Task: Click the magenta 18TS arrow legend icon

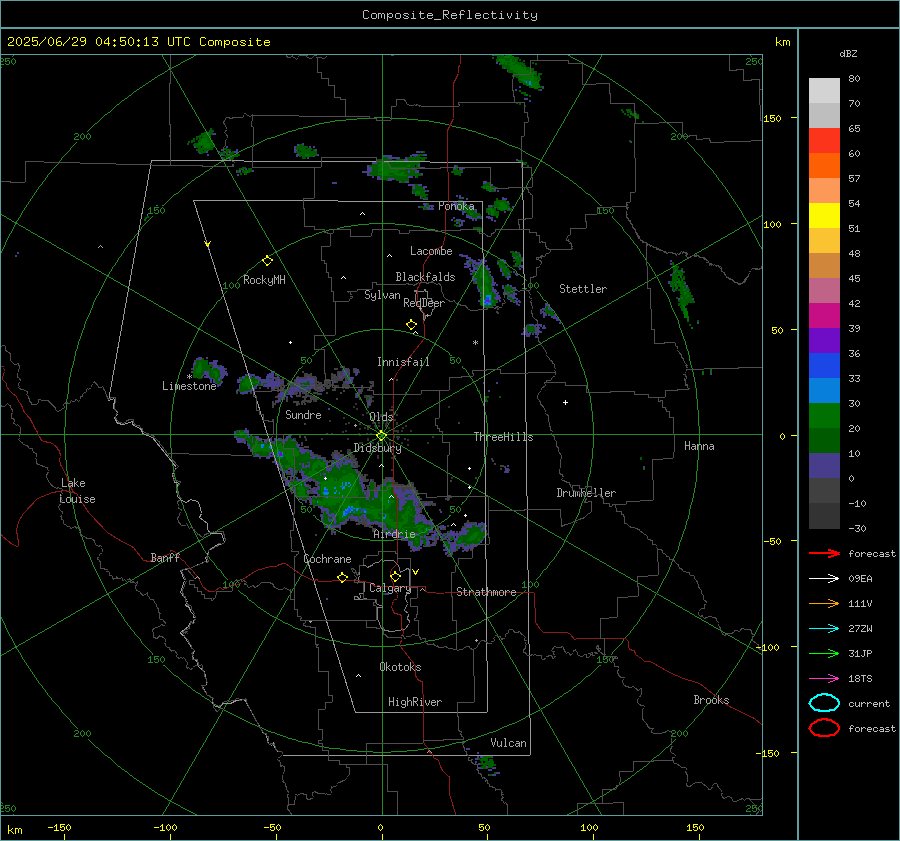Action: pyautogui.click(x=824, y=679)
